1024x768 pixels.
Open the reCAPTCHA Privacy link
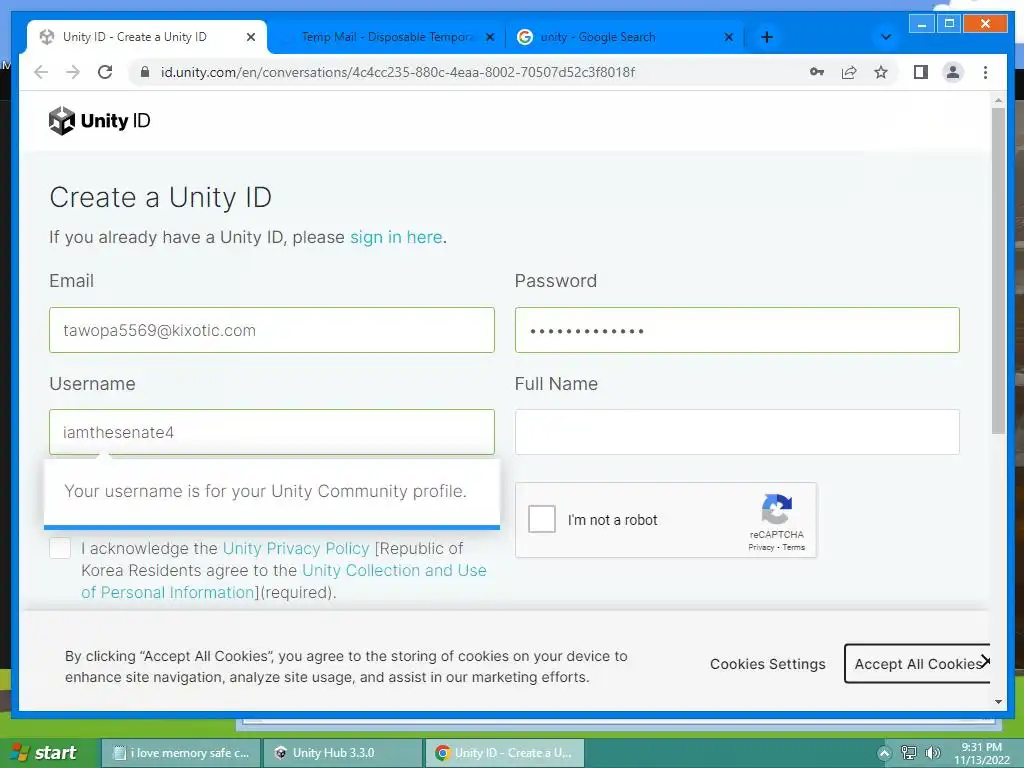tap(761, 547)
